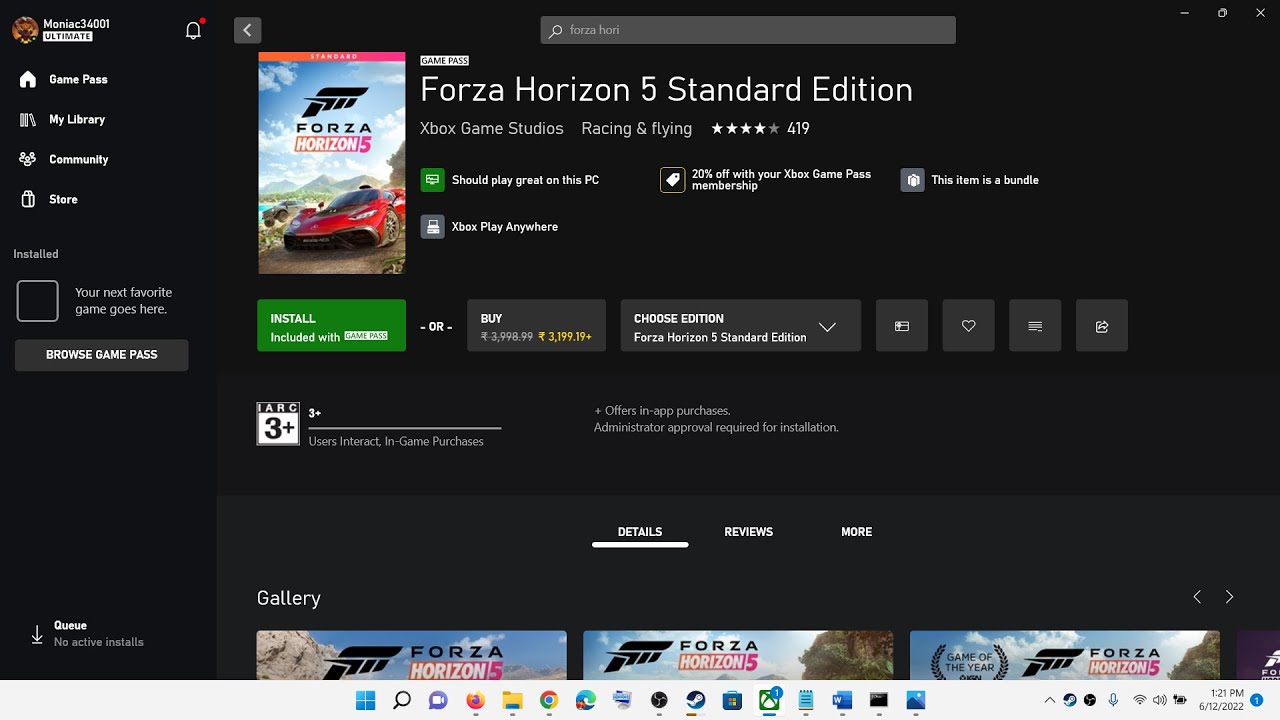Click the Store shopping bag icon
The width and height of the screenshot is (1280, 720).
(x=28, y=199)
